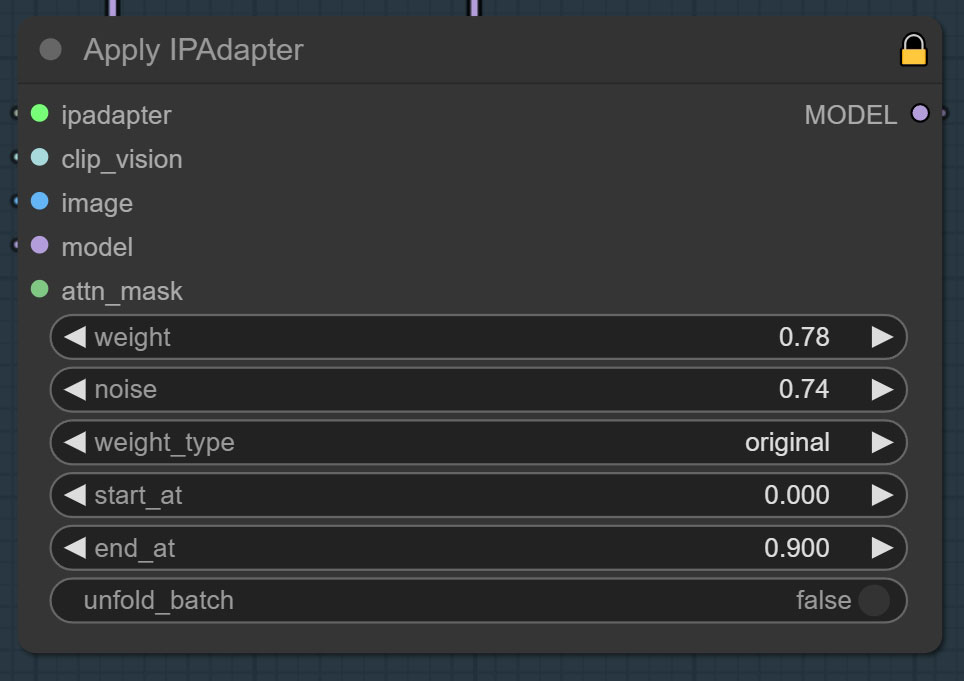Open the weight_type selection widget
The width and height of the screenshot is (964, 681).
click(478, 442)
